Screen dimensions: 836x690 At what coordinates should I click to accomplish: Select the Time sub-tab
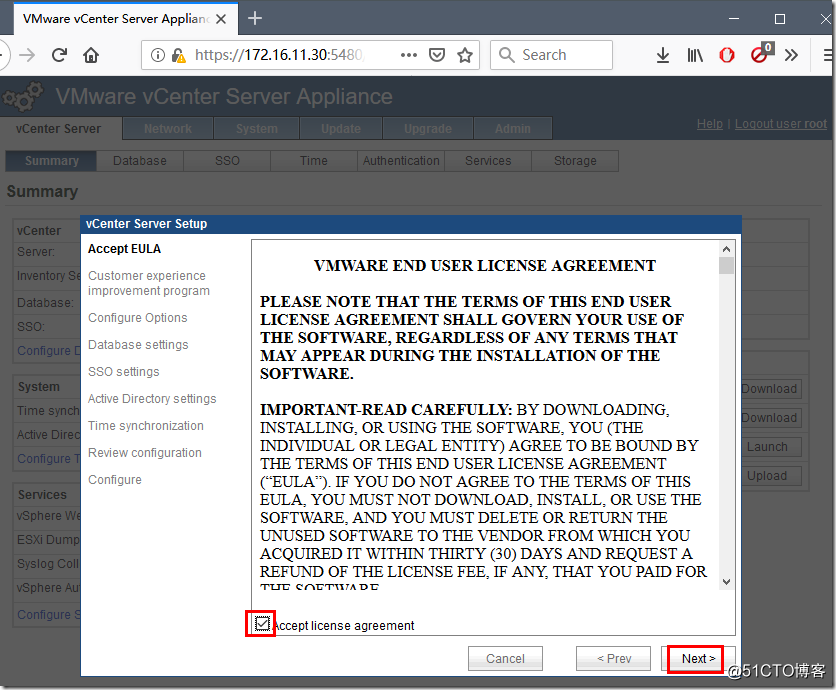pos(314,161)
